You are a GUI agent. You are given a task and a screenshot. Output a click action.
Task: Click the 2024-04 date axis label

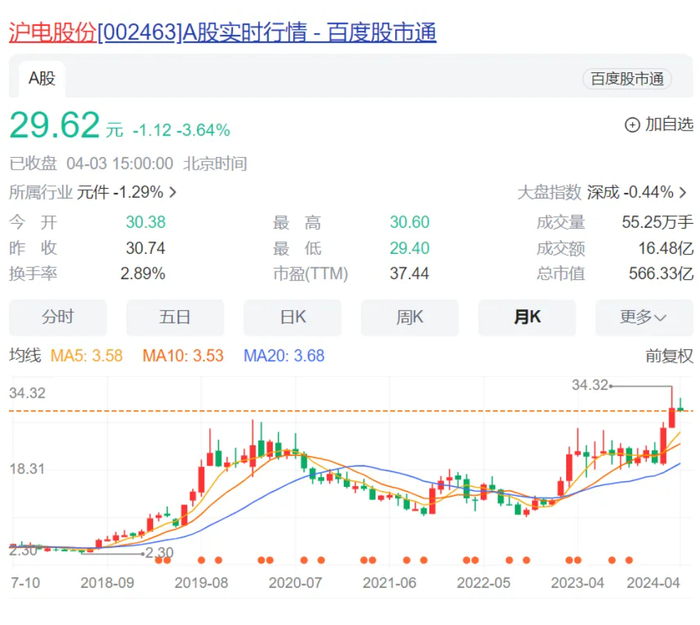point(653,583)
